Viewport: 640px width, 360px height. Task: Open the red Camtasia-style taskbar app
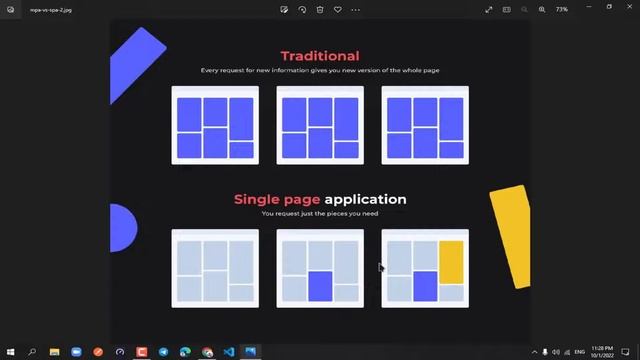(142, 352)
